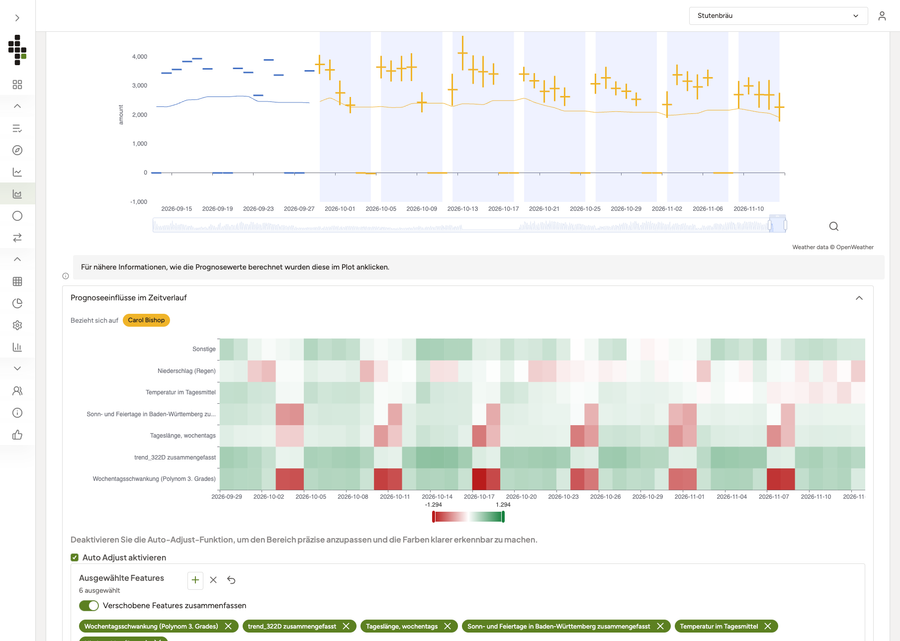Image resolution: width=900 pixels, height=641 pixels.
Task: Click the company logo in the sidebar
Action: click(17, 49)
